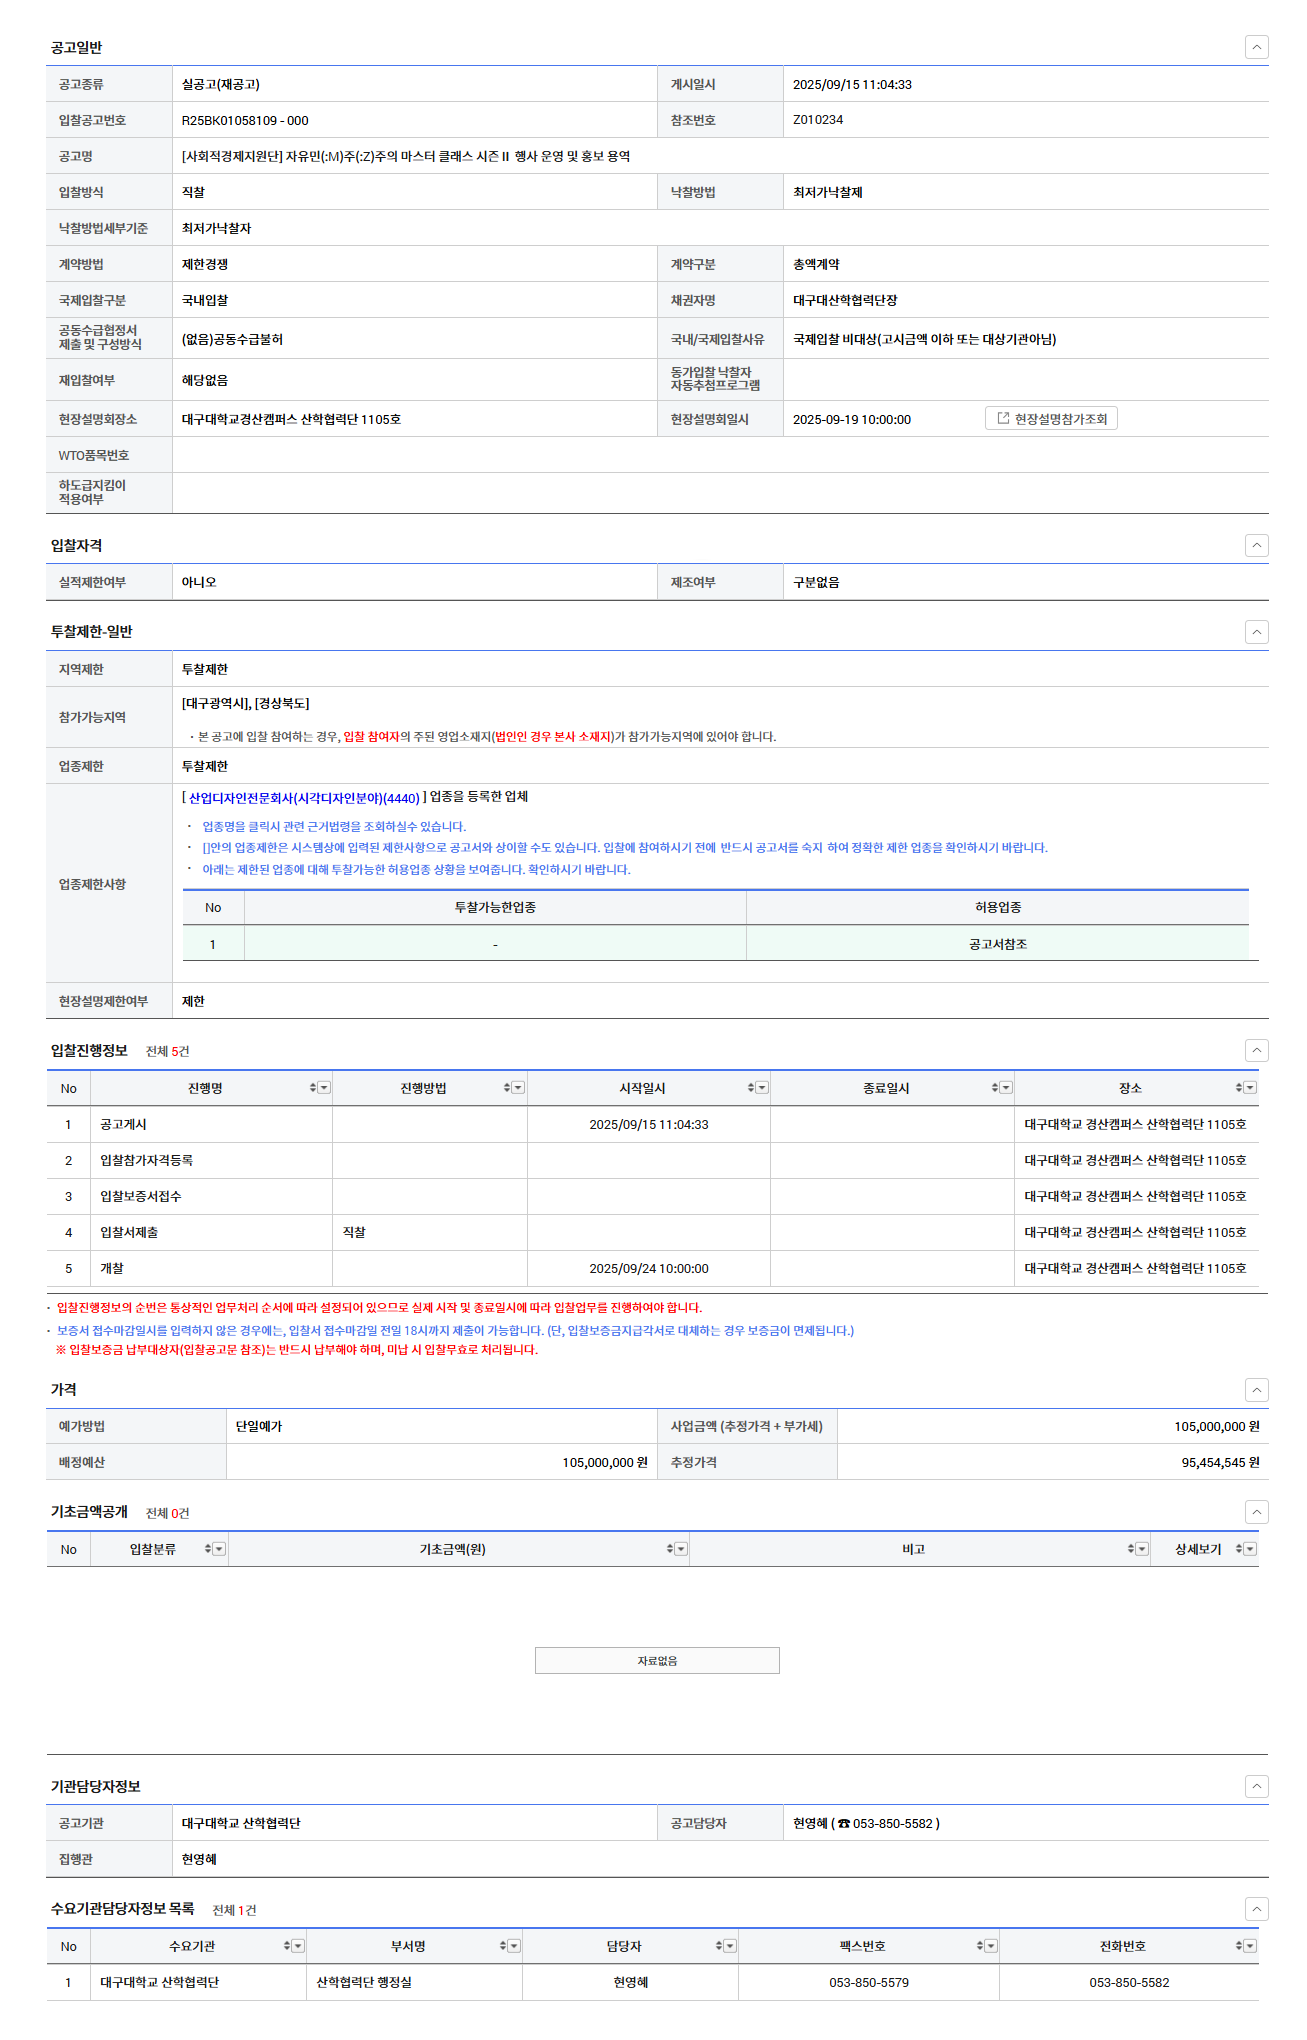Viewport: 1307px width, 2040px height.
Task: Collapse the 투찰제한-일반 section
Action: pos(1257,632)
